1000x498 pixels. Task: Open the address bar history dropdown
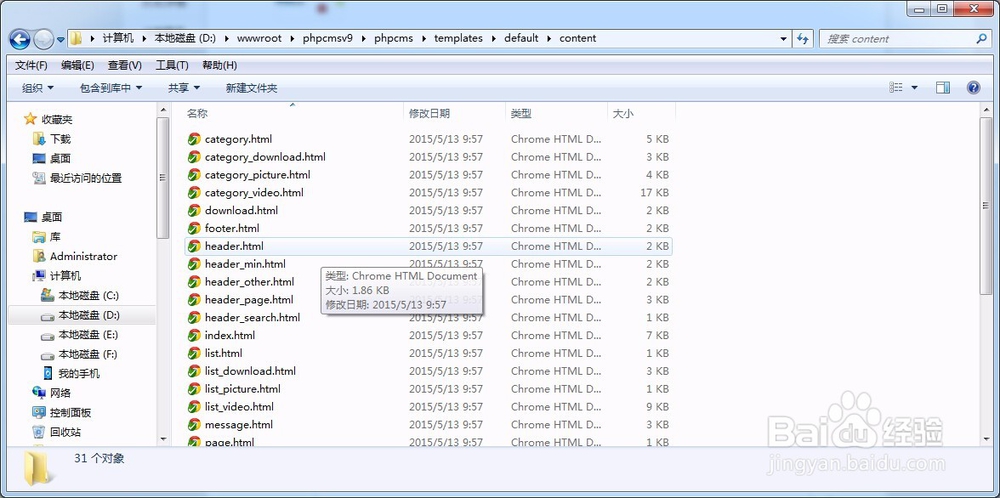coord(784,39)
